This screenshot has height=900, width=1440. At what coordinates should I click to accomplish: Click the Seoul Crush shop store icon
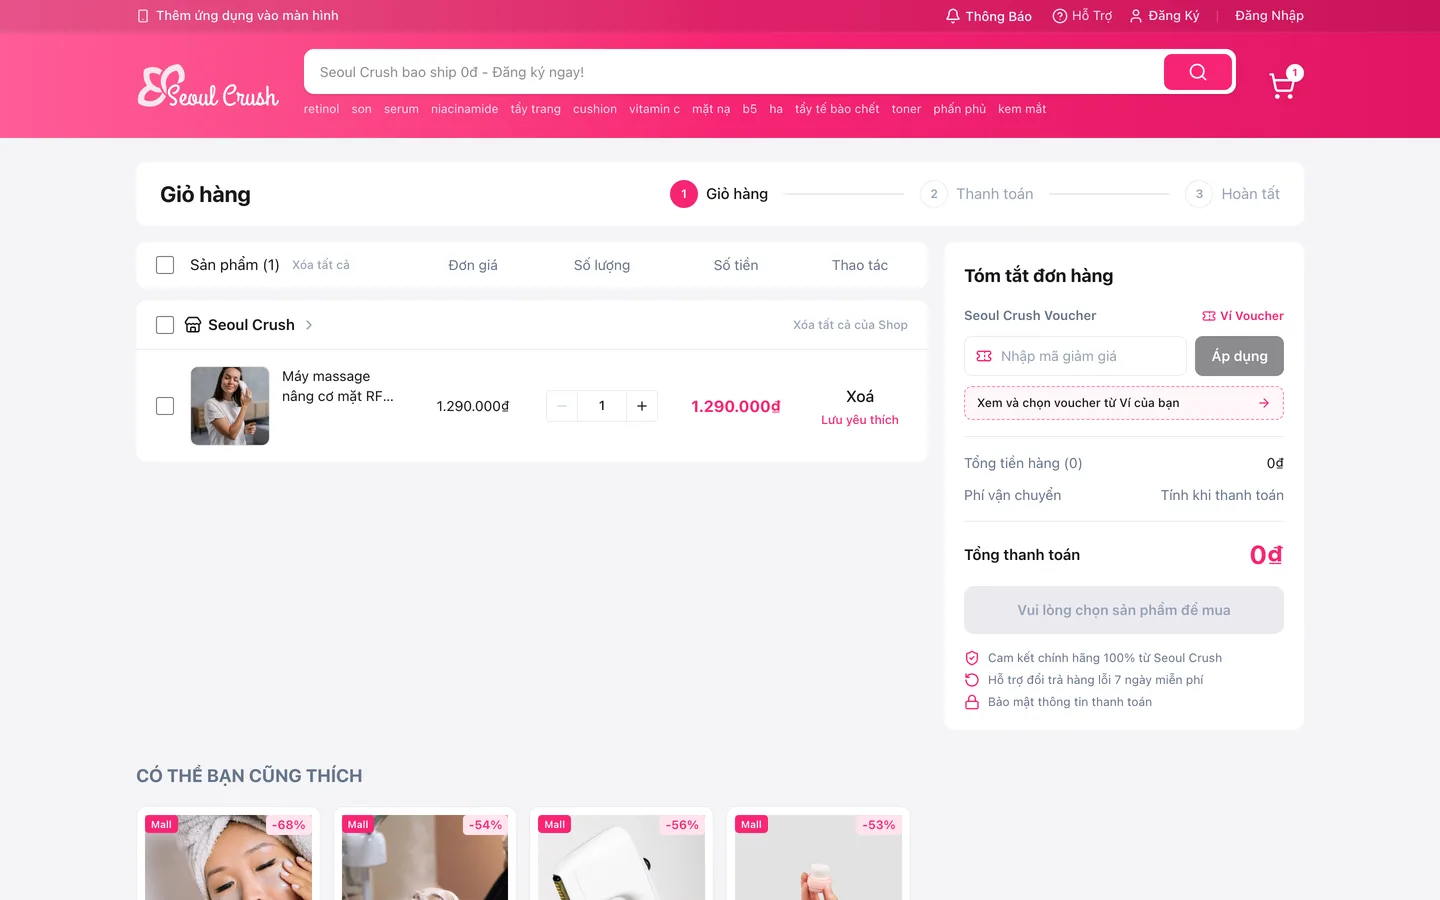click(193, 325)
